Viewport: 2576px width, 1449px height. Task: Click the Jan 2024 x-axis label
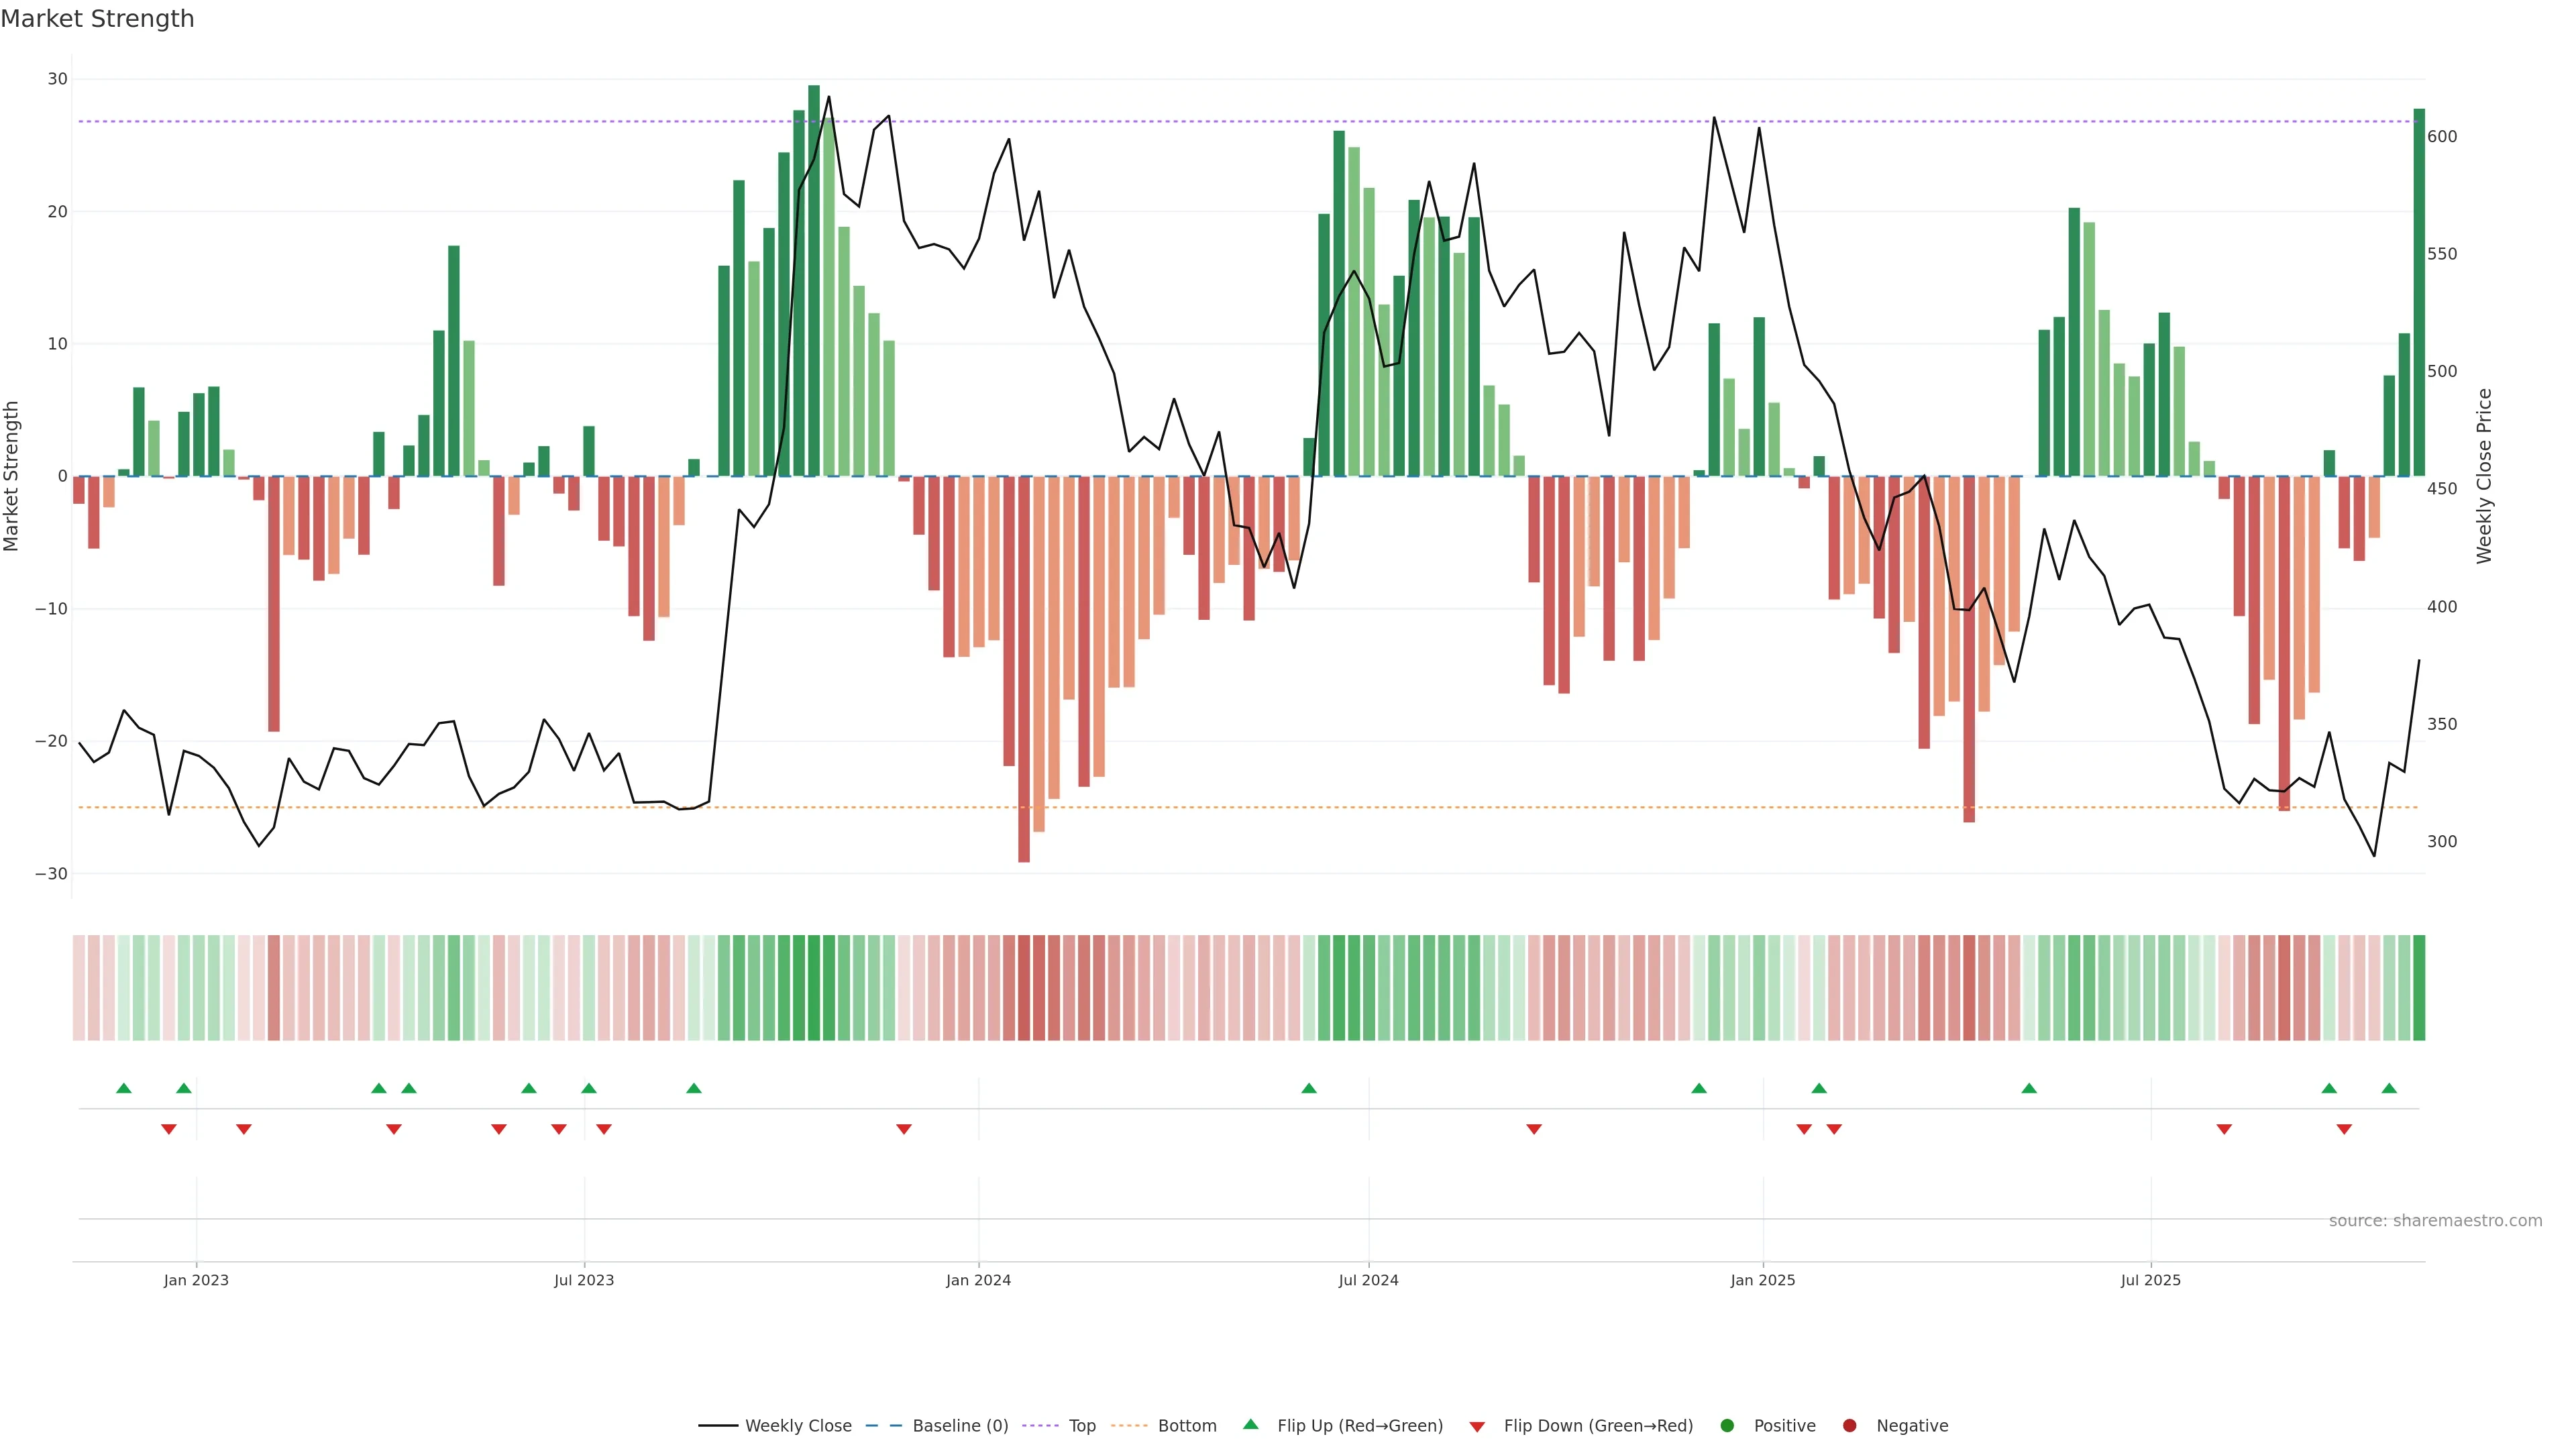pos(978,1280)
